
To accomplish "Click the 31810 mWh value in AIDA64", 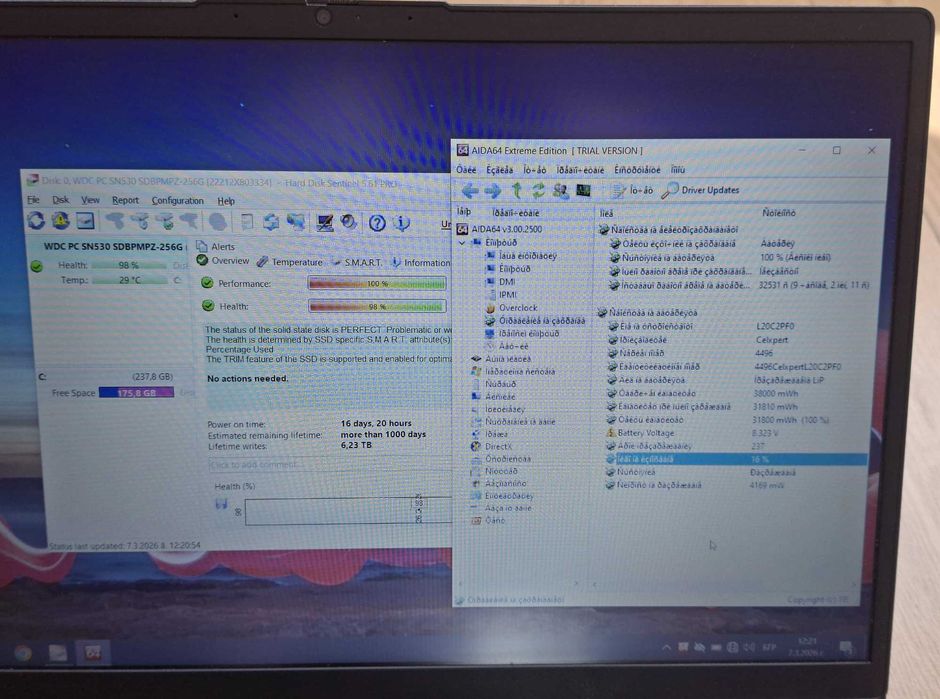I will coord(775,407).
